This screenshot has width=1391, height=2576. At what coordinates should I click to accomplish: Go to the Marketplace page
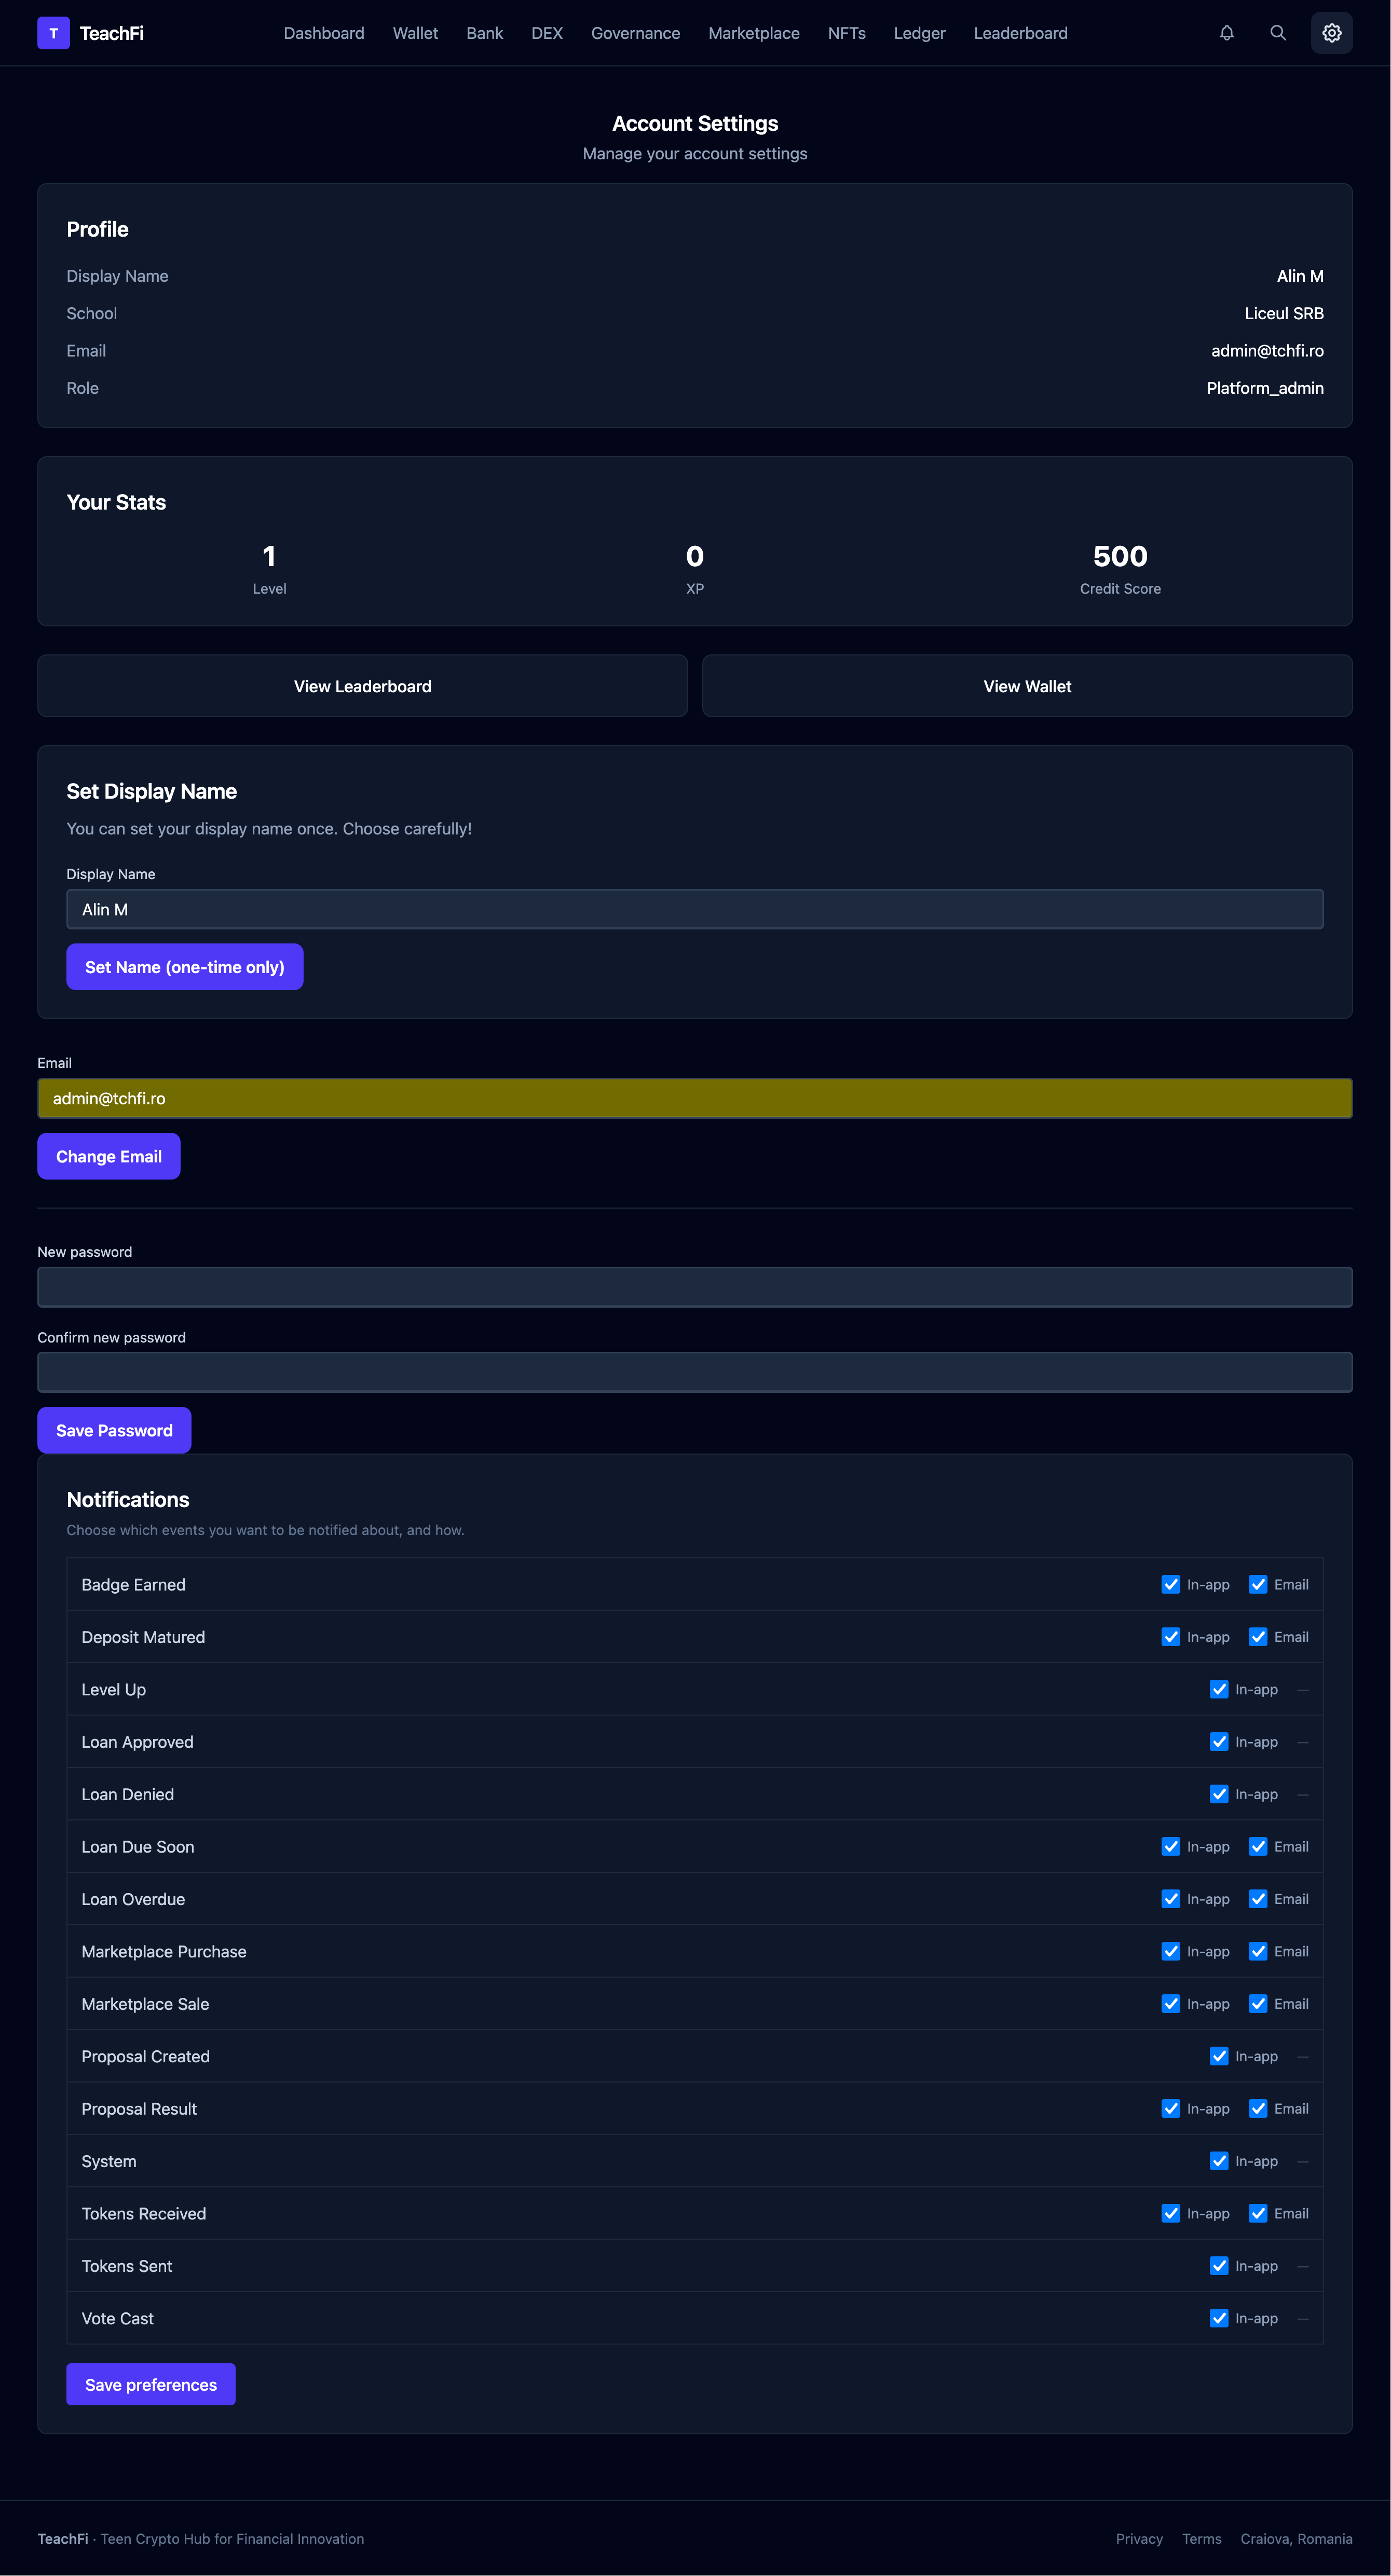tap(753, 33)
